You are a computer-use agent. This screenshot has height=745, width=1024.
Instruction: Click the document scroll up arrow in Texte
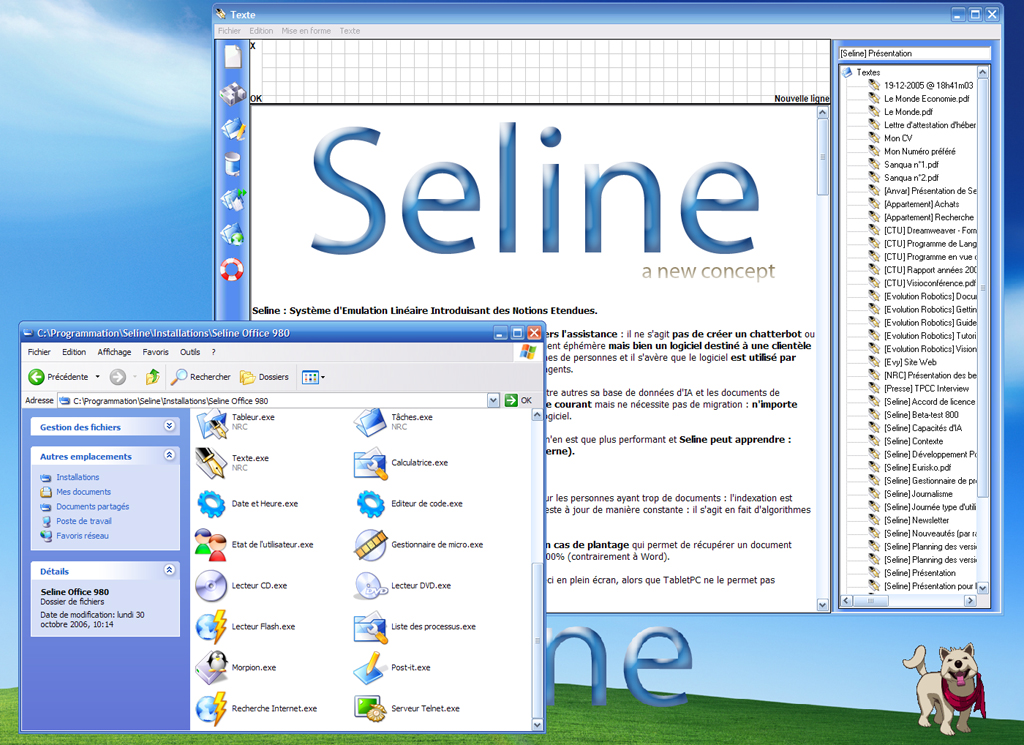[822, 113]
